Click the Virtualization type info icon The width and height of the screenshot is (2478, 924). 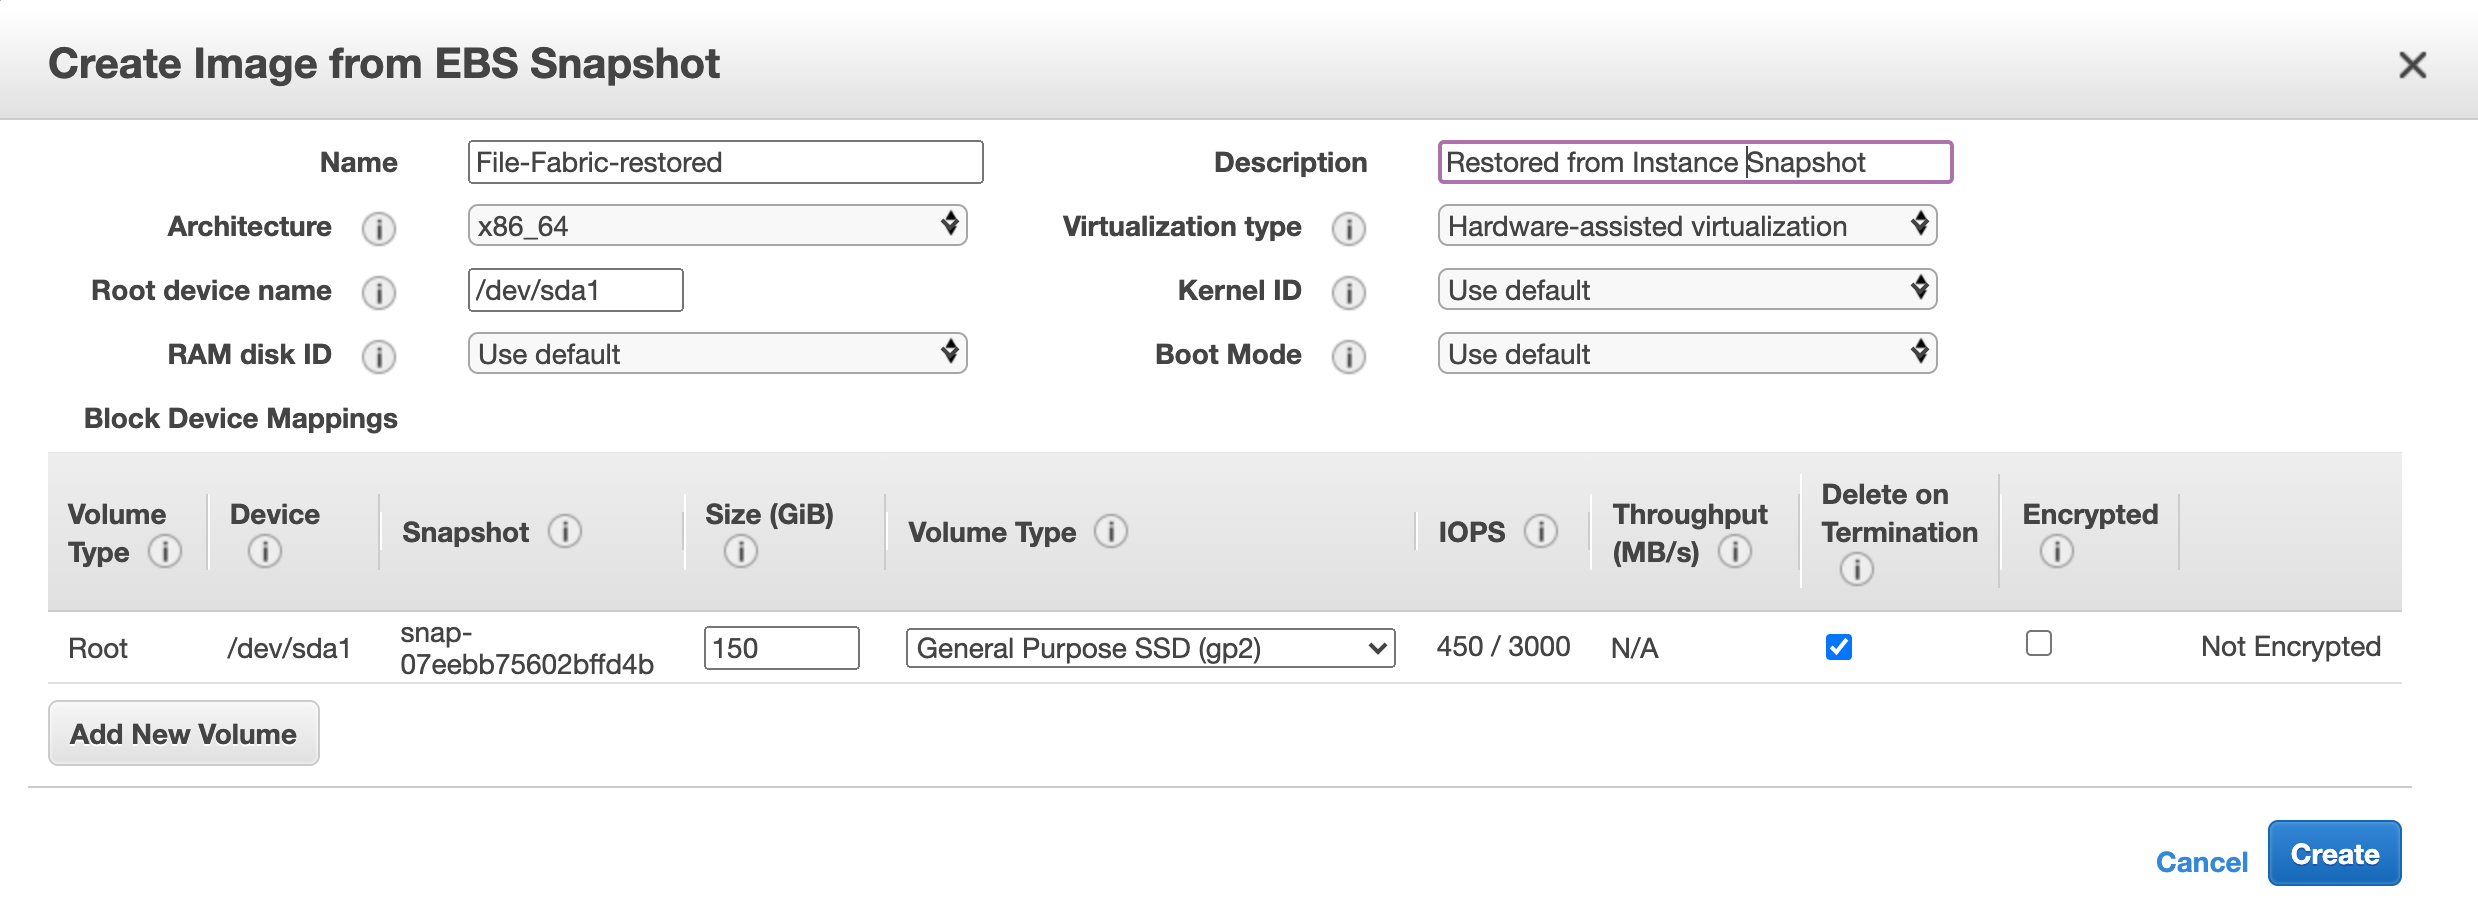[1348, 229]
